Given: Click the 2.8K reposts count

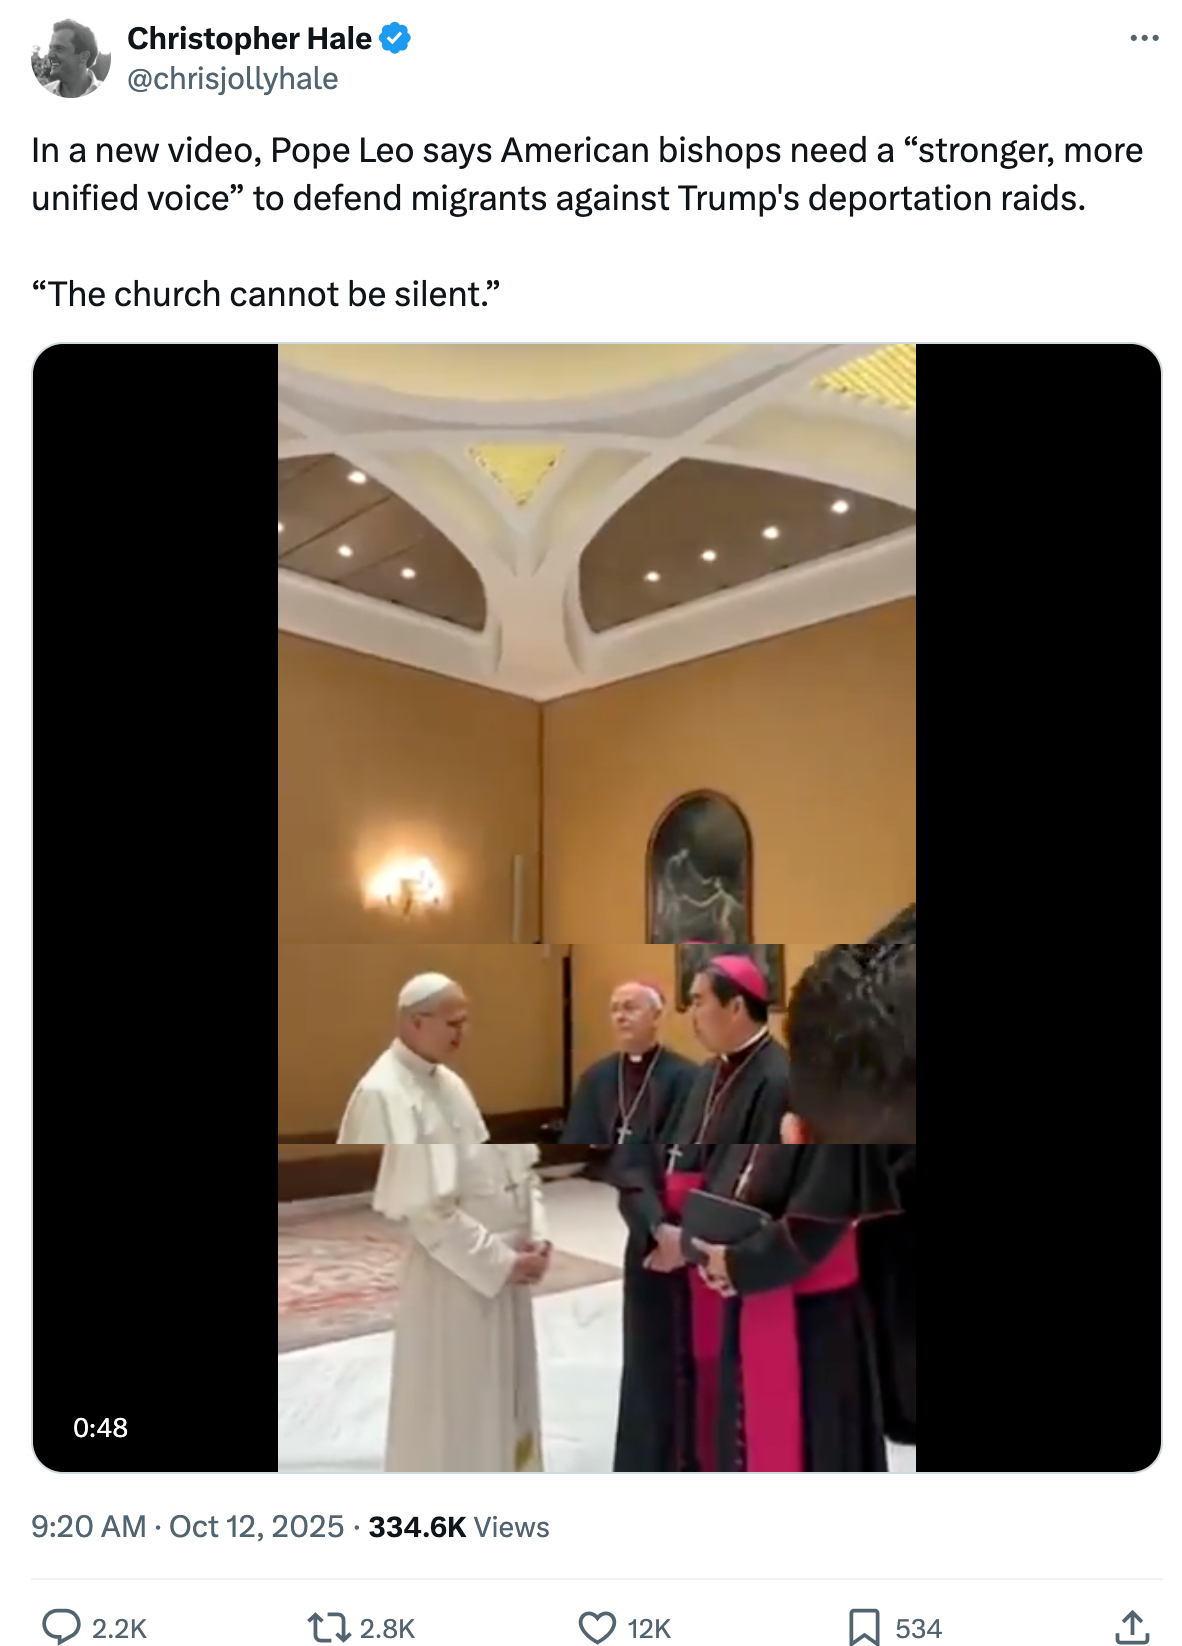Looking at the screenshot, I should click(x=387, y=1629).
